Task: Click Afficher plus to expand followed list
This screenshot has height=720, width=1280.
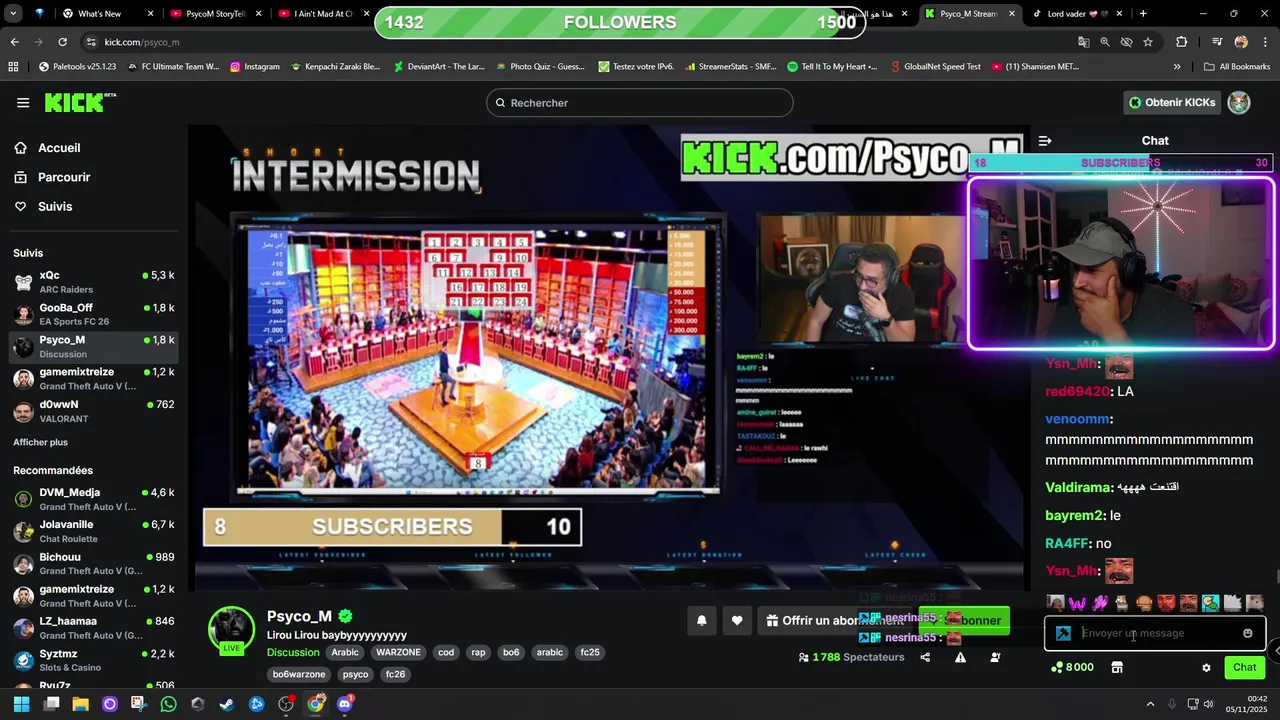Action: tap(41, 442)
